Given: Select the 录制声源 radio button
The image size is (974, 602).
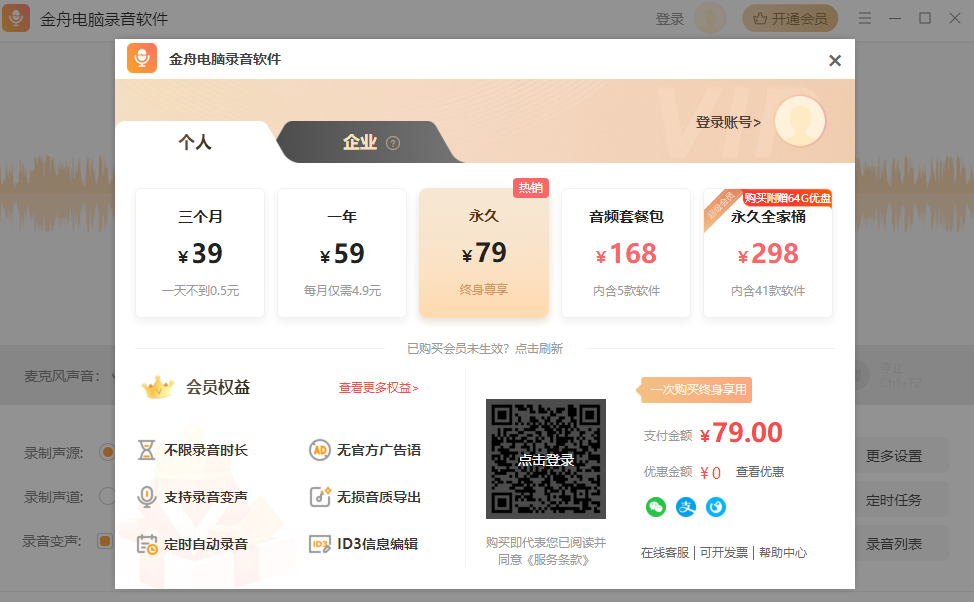Looking at the screenshot, I should 107,451.
